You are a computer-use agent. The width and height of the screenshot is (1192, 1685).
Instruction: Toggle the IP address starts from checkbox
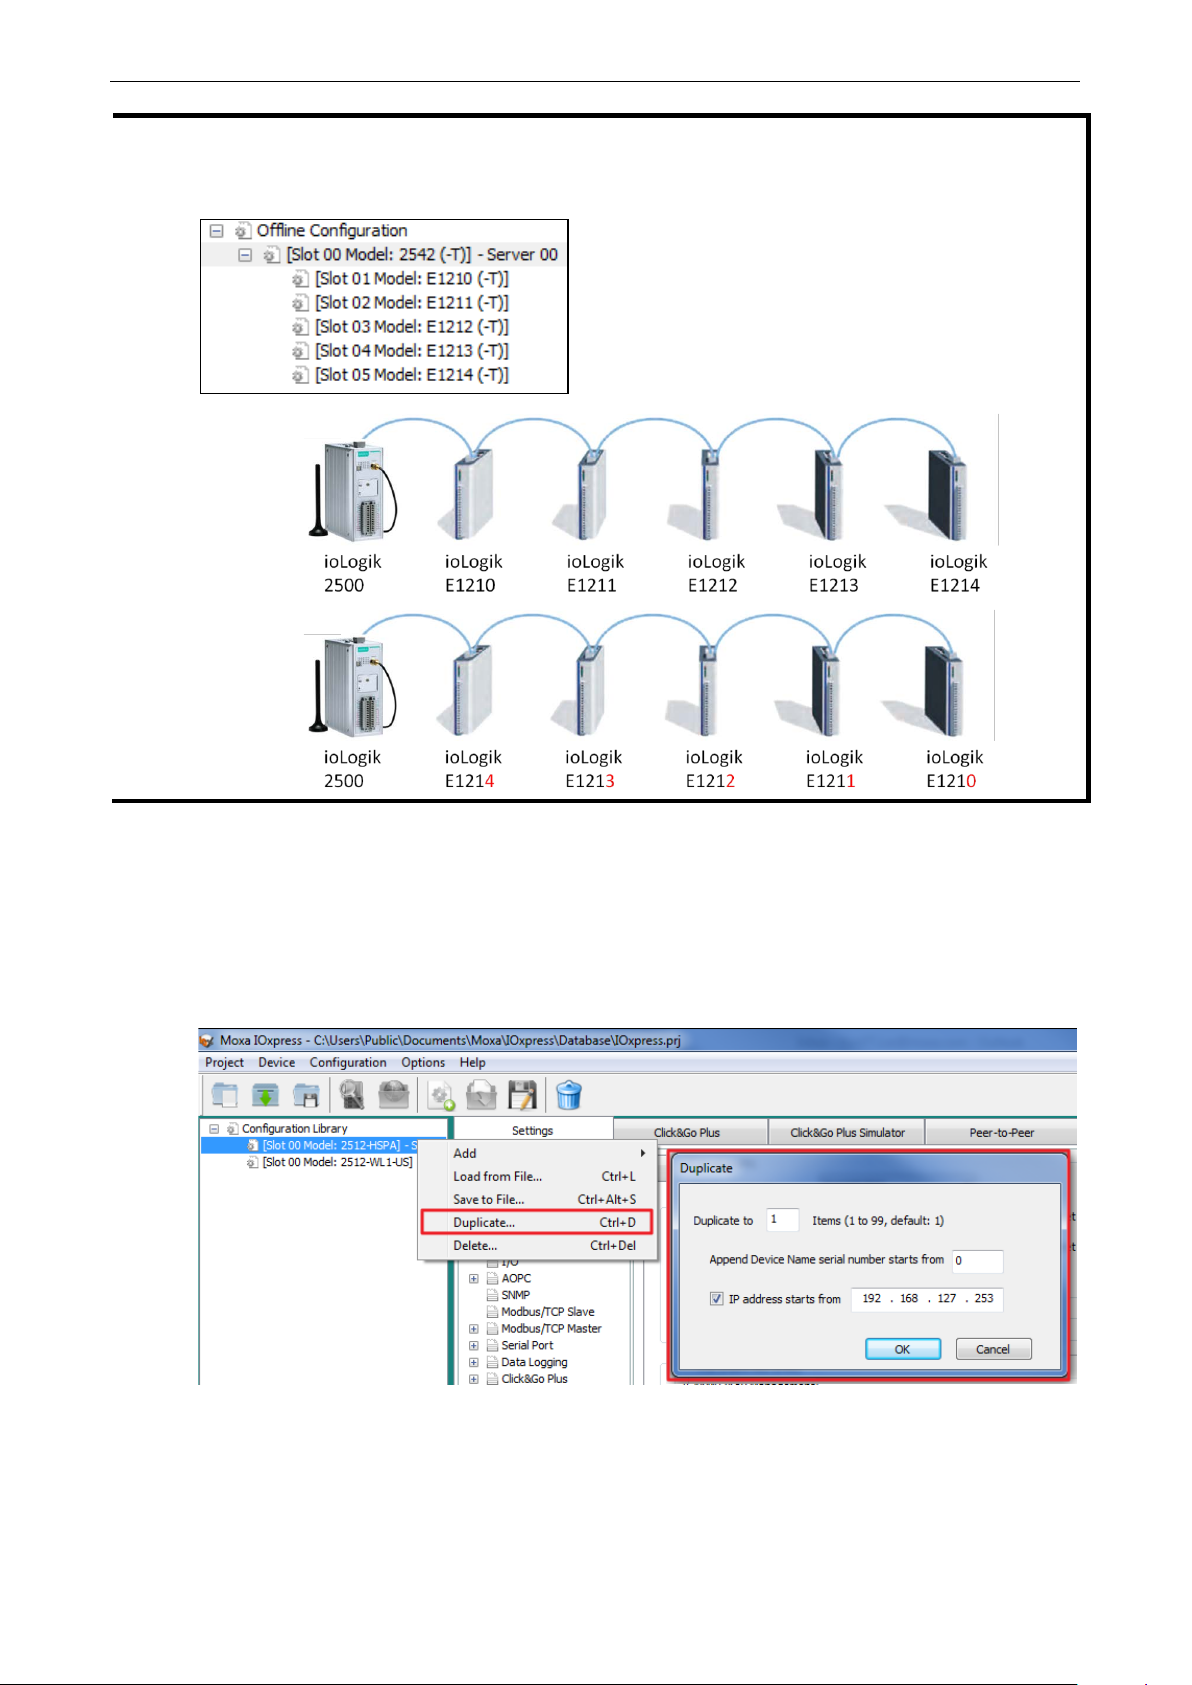tap(717, 1299)
